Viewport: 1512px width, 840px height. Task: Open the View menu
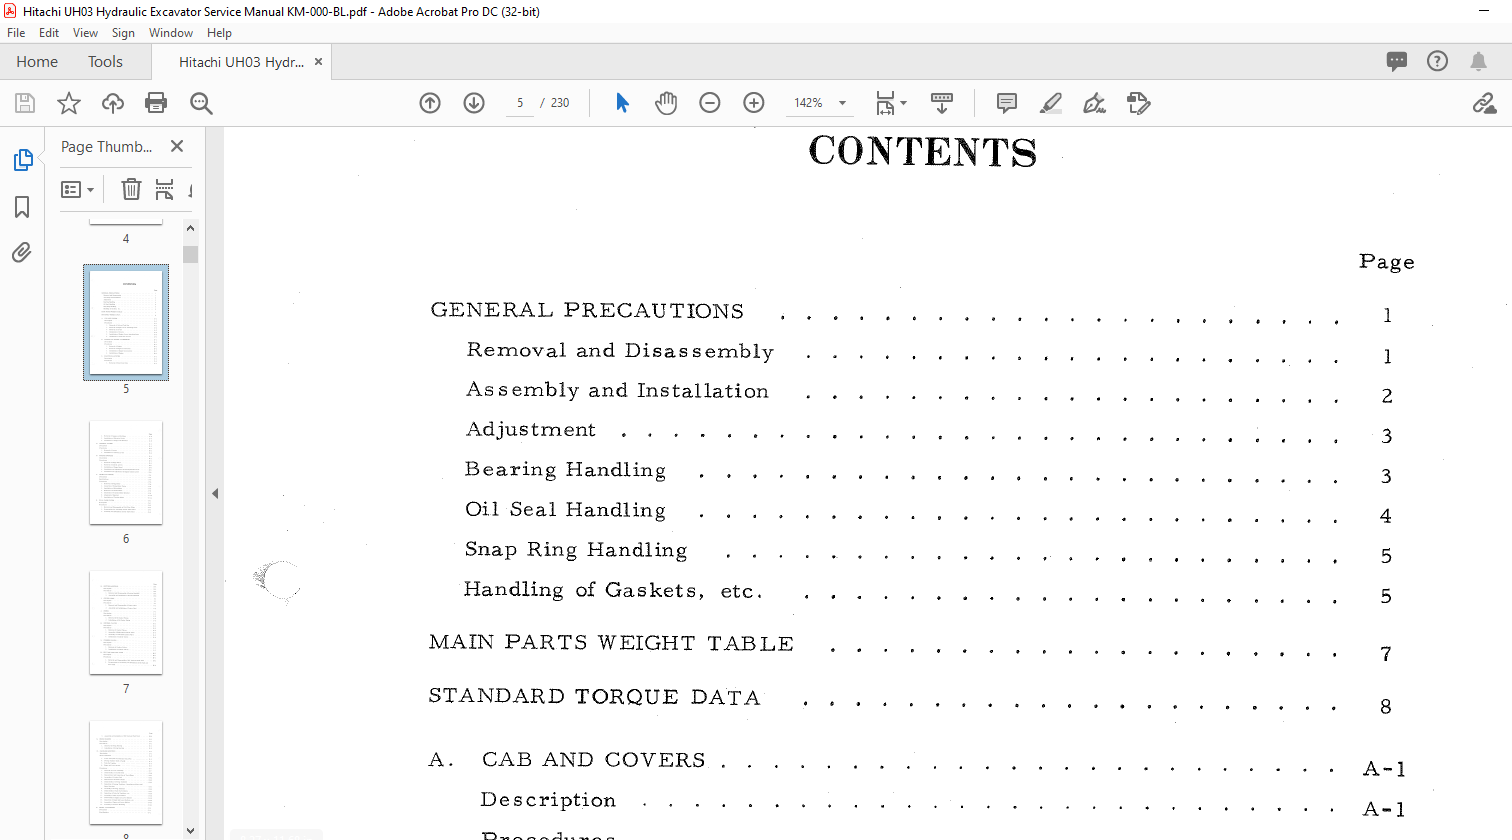click(x=86, y=33)
